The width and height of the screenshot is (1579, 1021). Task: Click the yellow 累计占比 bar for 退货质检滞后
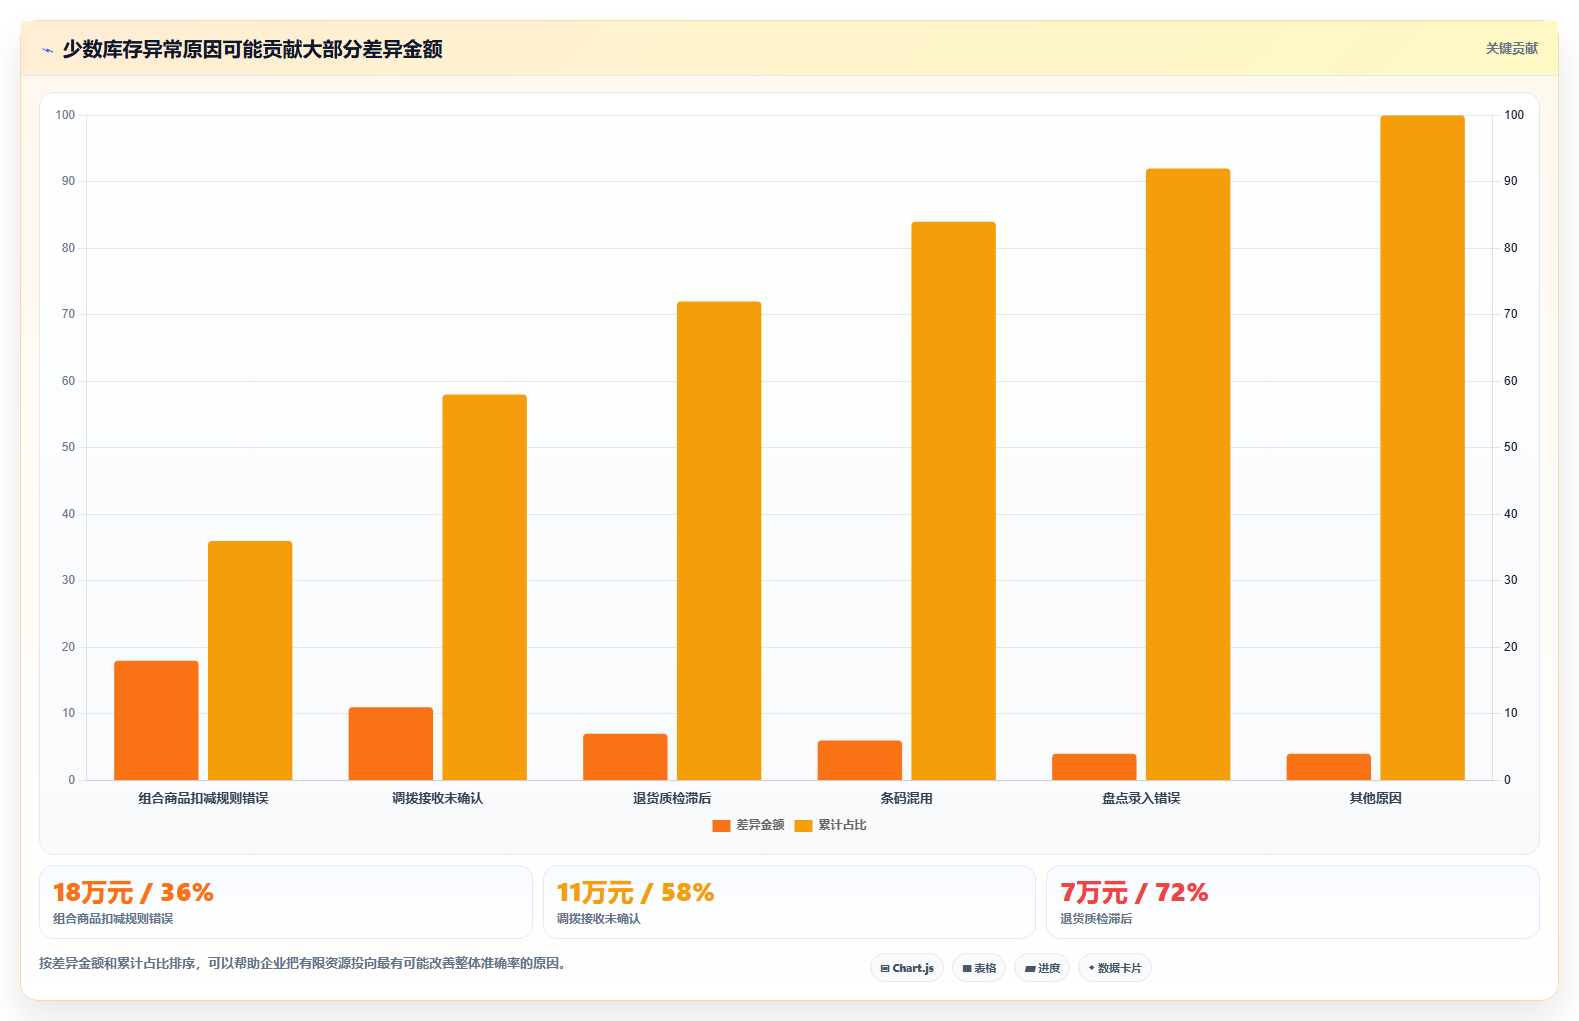click(719, 541)
